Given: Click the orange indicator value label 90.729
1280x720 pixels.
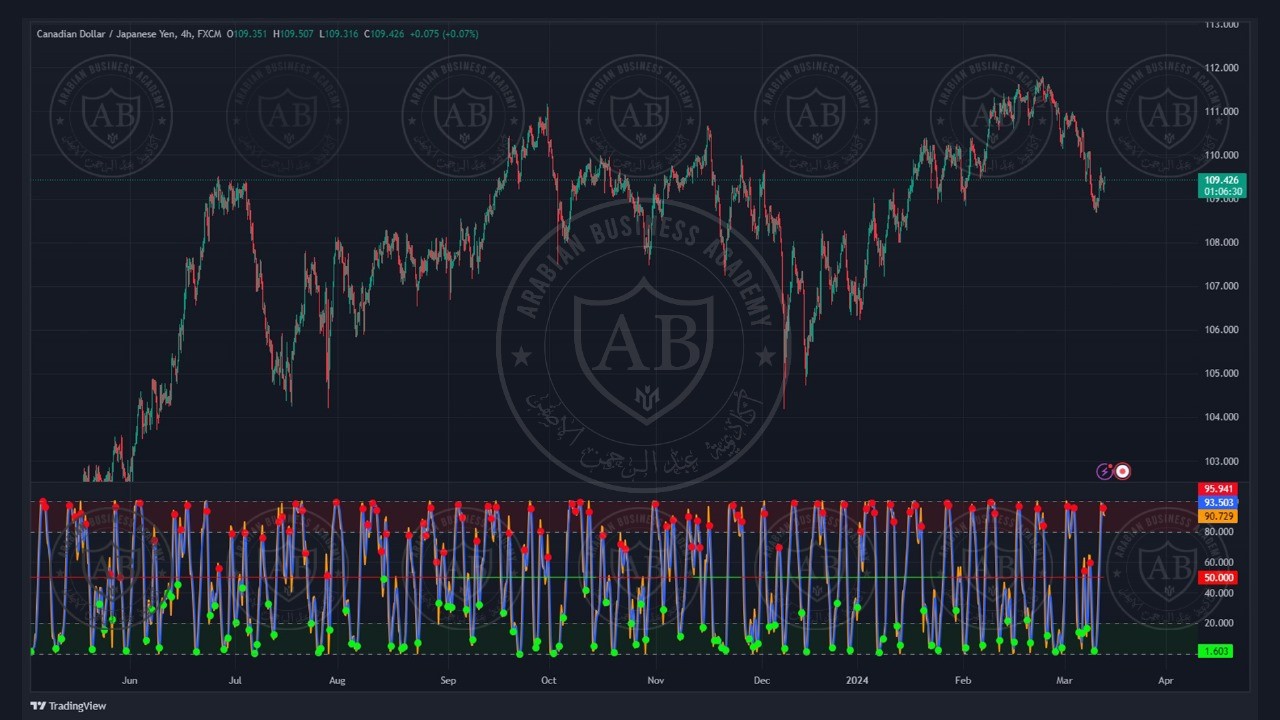Looking at the screenshot, I should click(1217, 516).
